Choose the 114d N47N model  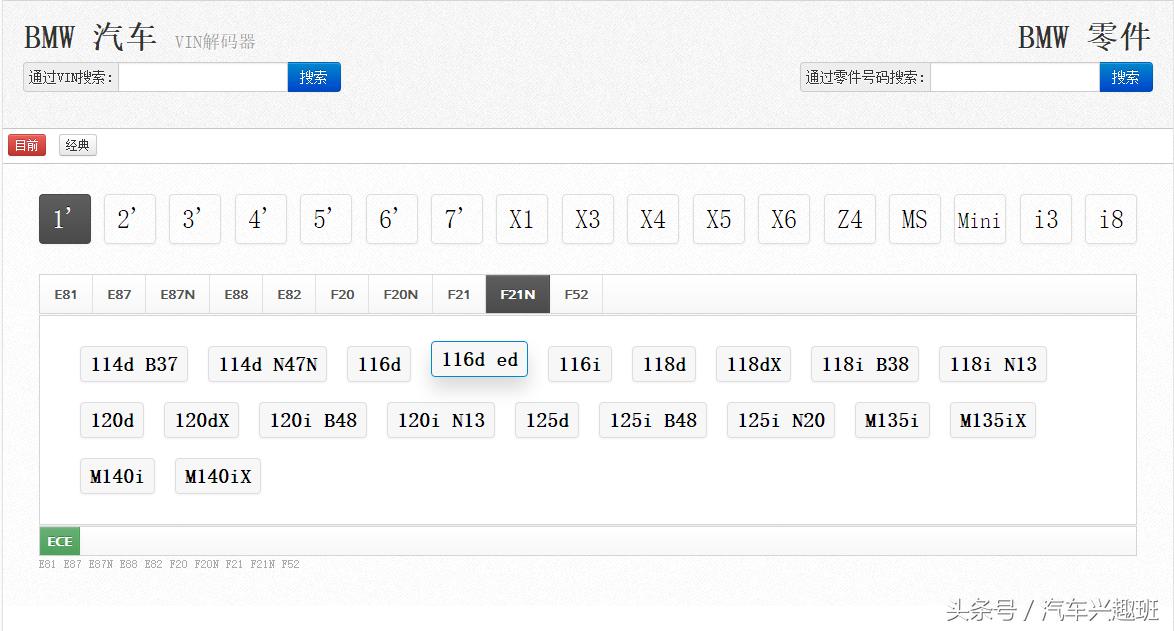pos(268,365)
